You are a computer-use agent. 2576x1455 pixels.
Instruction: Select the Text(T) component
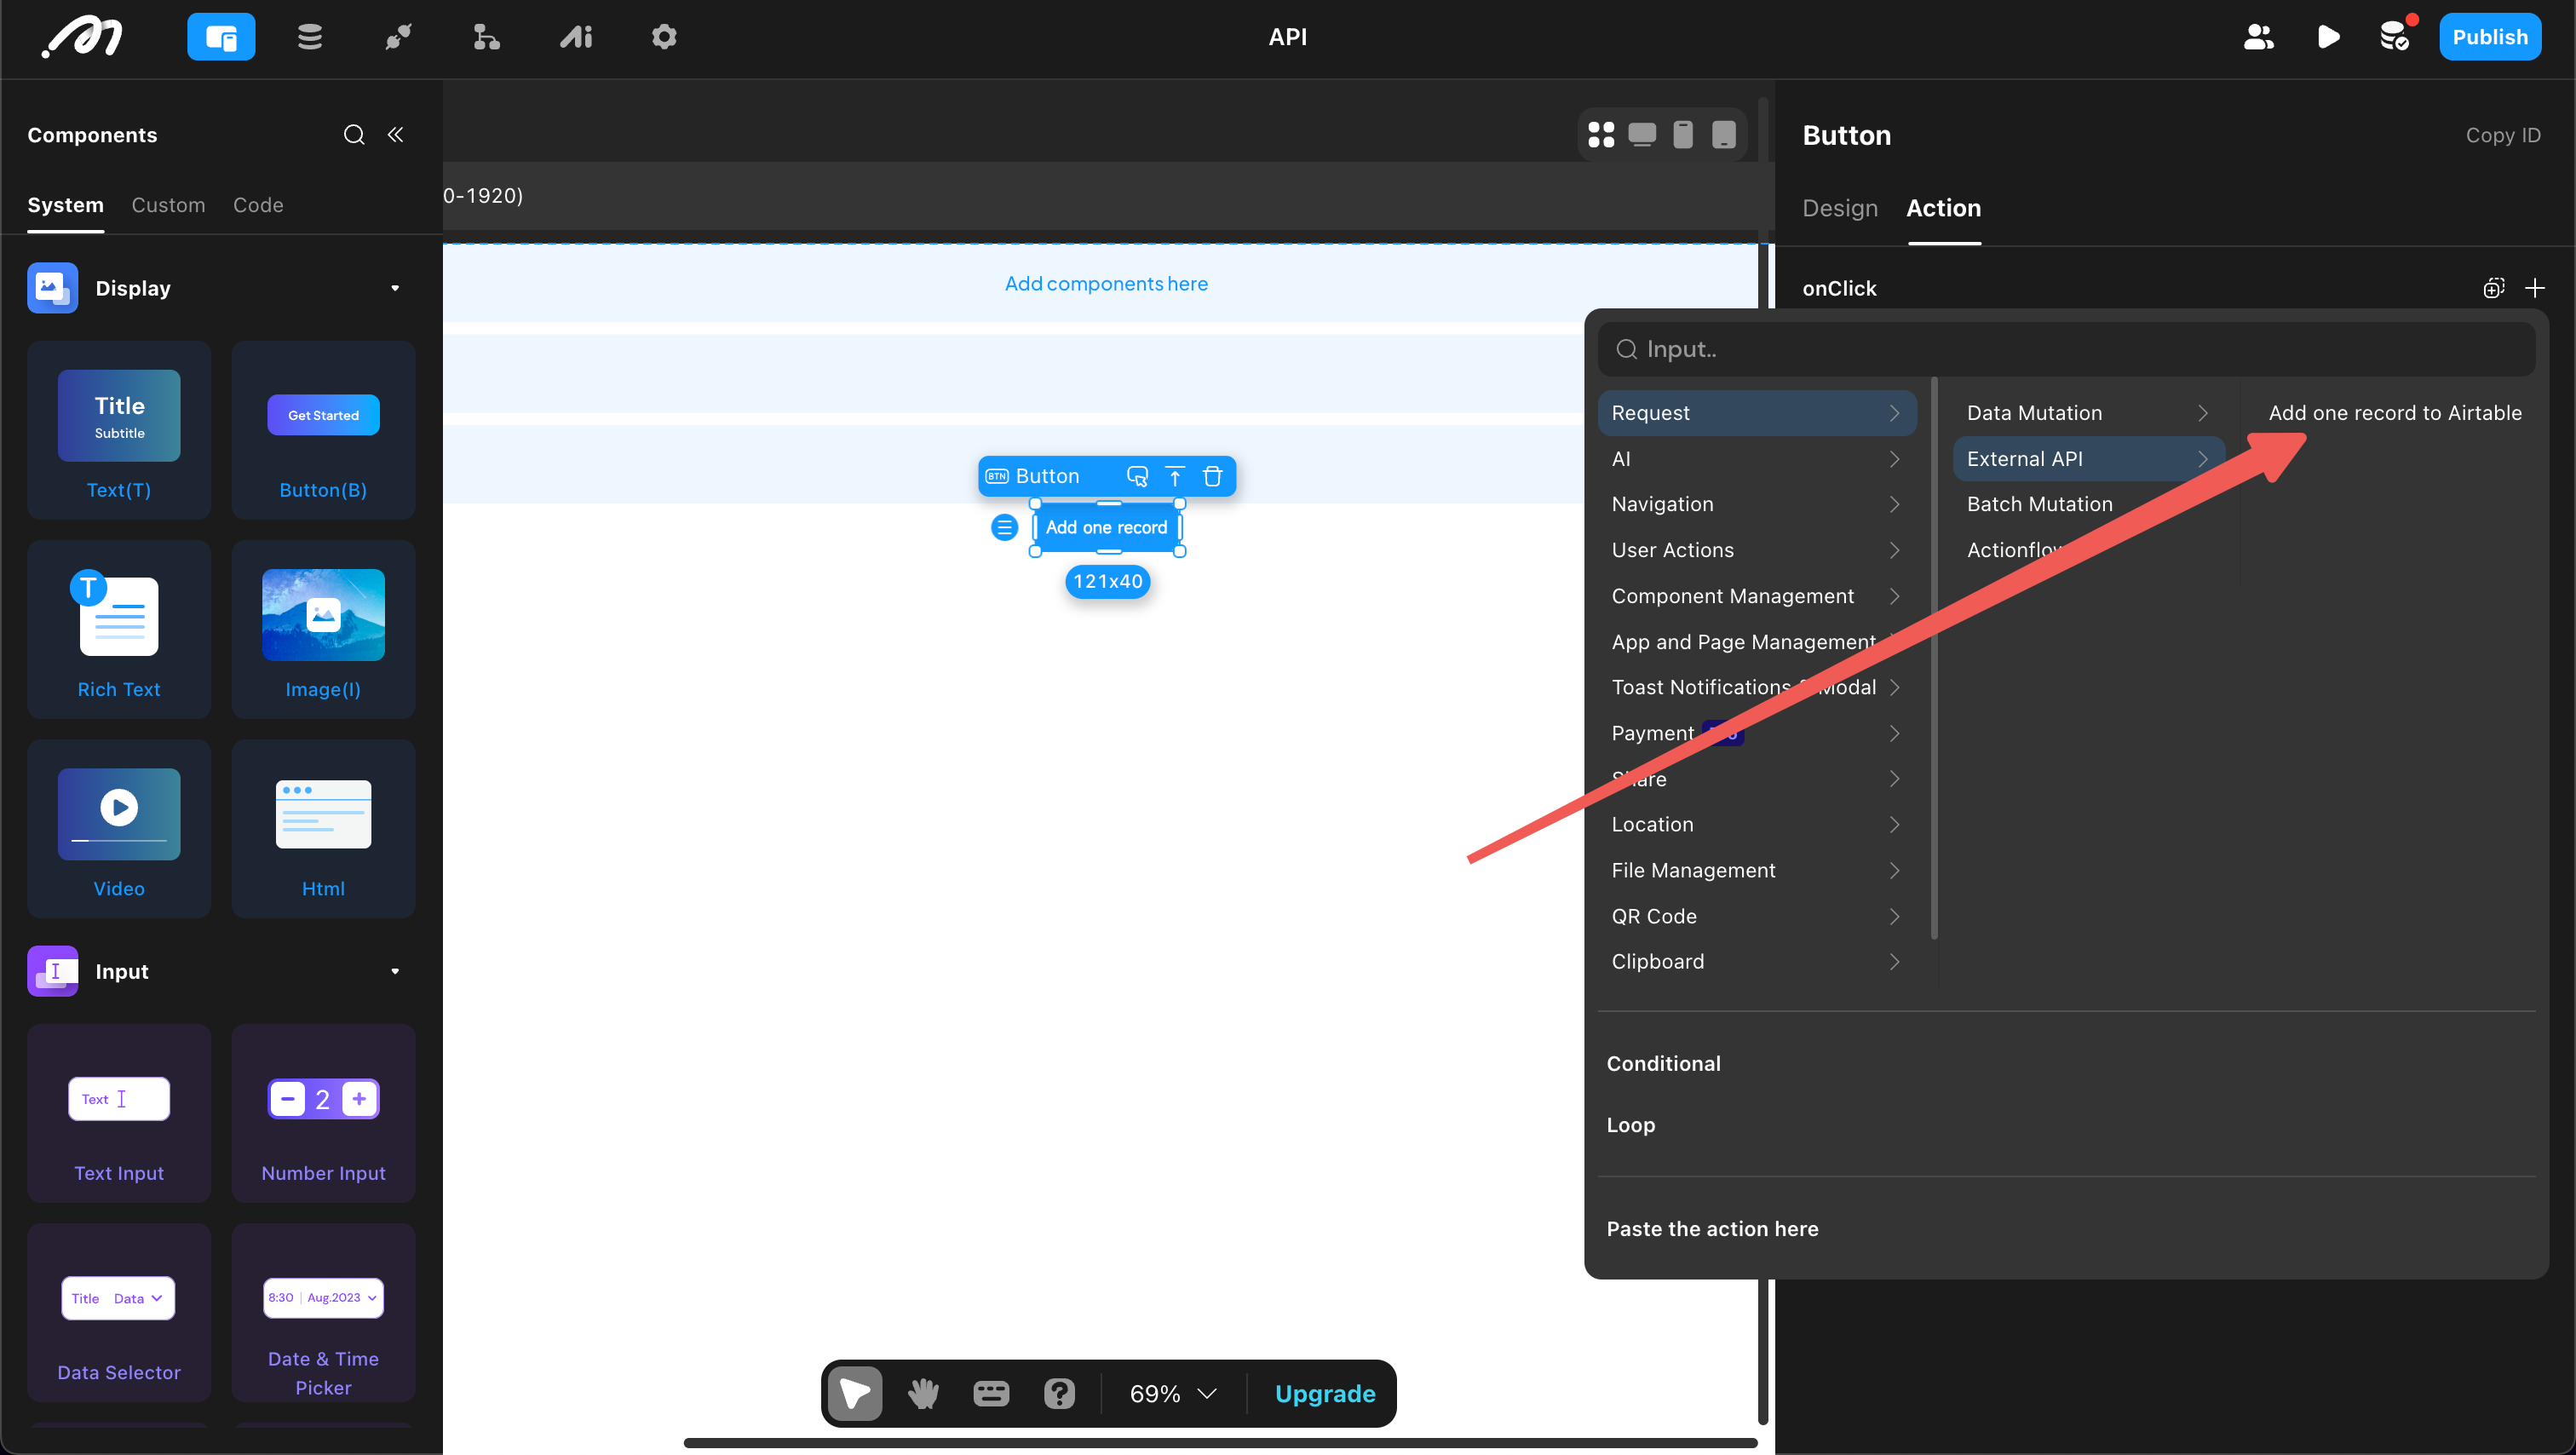[x=119, y=430]
